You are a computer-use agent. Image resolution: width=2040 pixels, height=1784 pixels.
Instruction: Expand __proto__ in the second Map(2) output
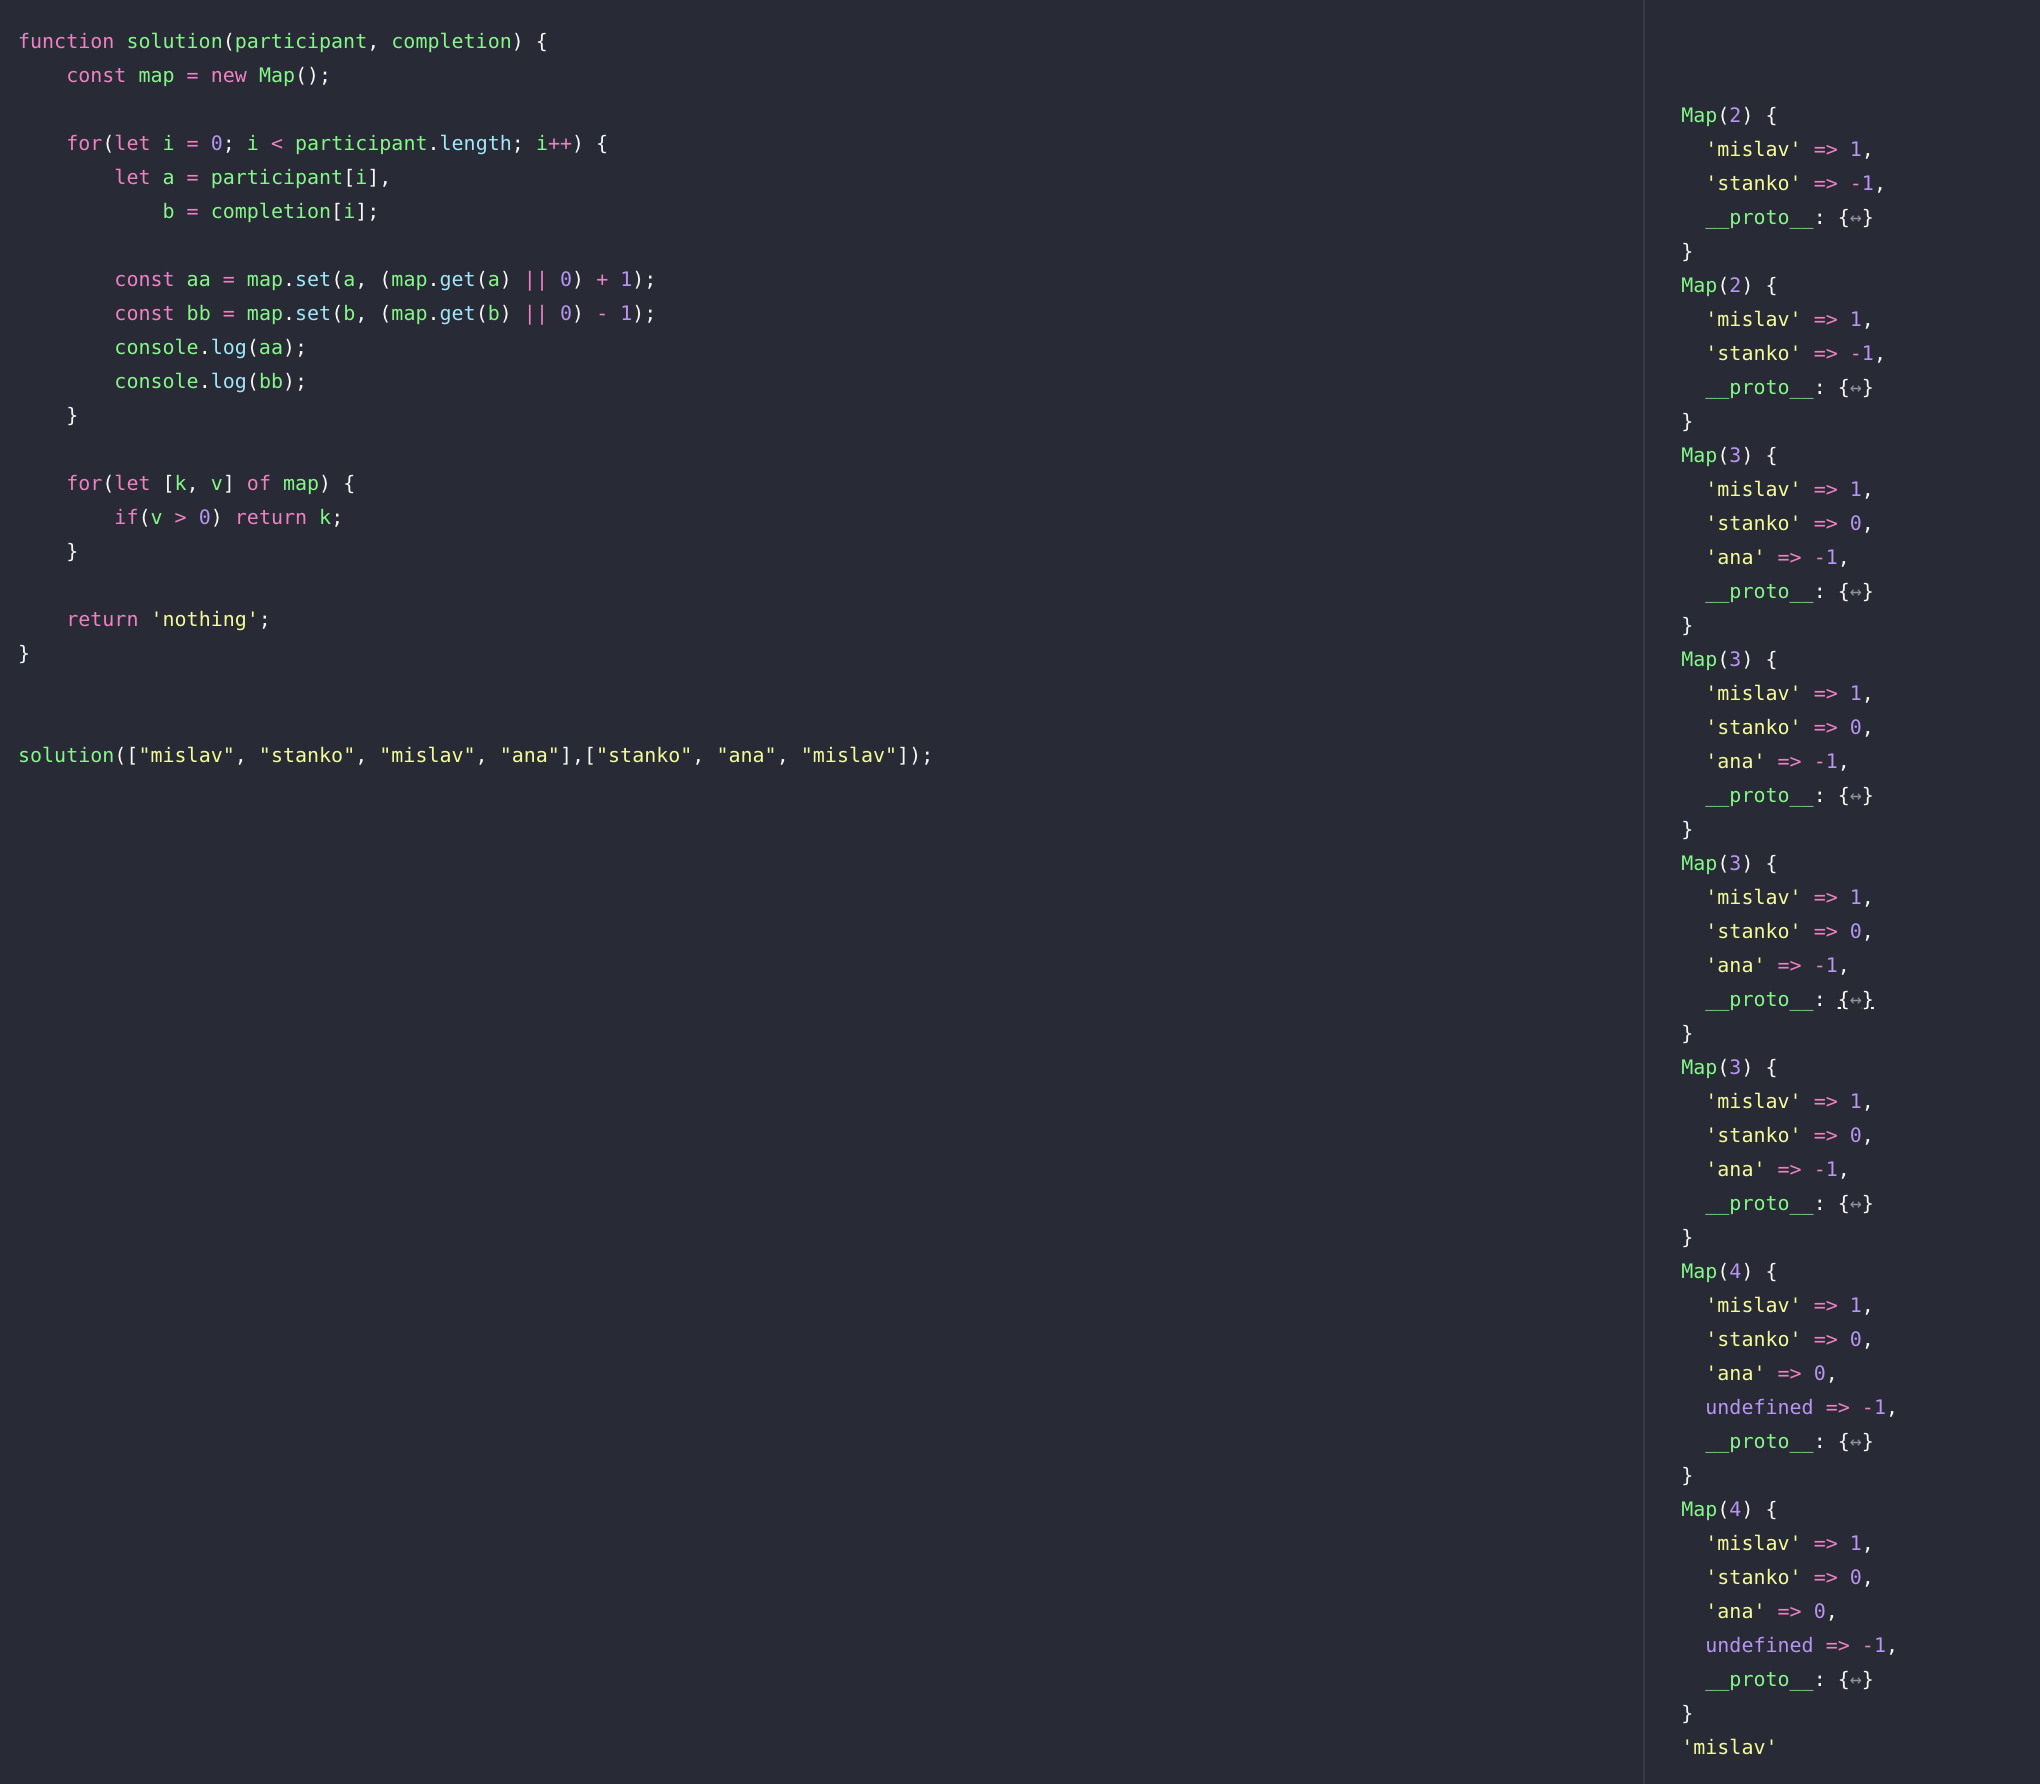pos(1856,388)
